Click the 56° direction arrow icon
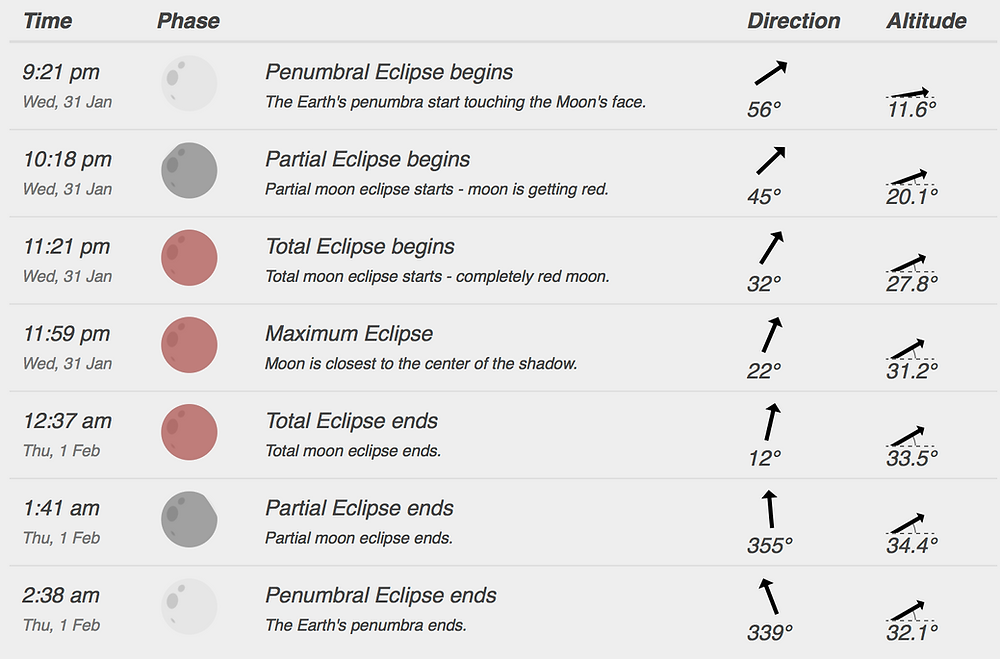Viewport: 1000px width, 659px height. [770, 73]
